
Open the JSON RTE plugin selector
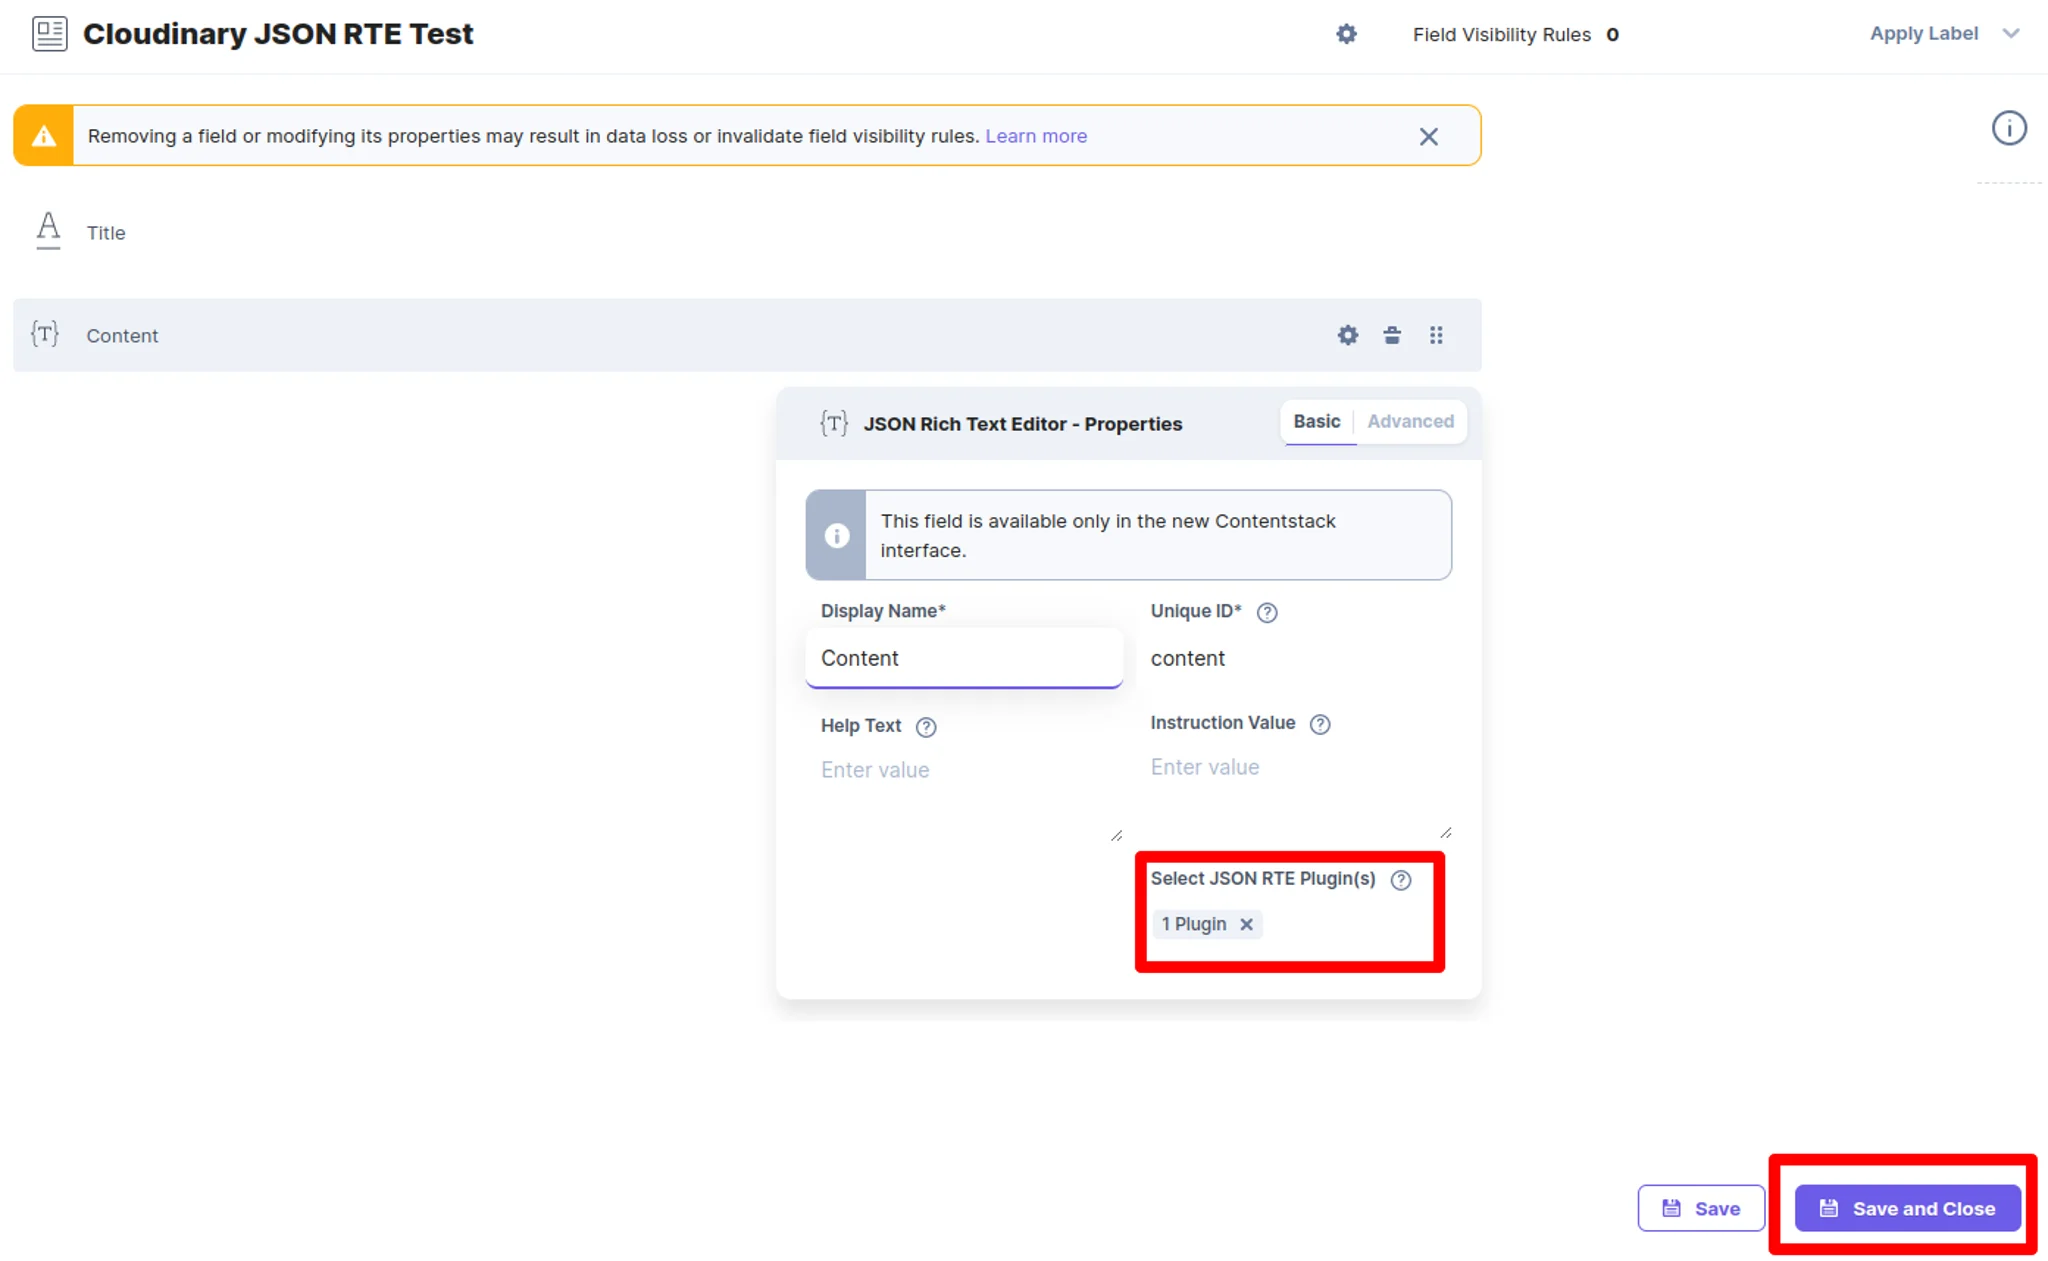point(1290,924)
